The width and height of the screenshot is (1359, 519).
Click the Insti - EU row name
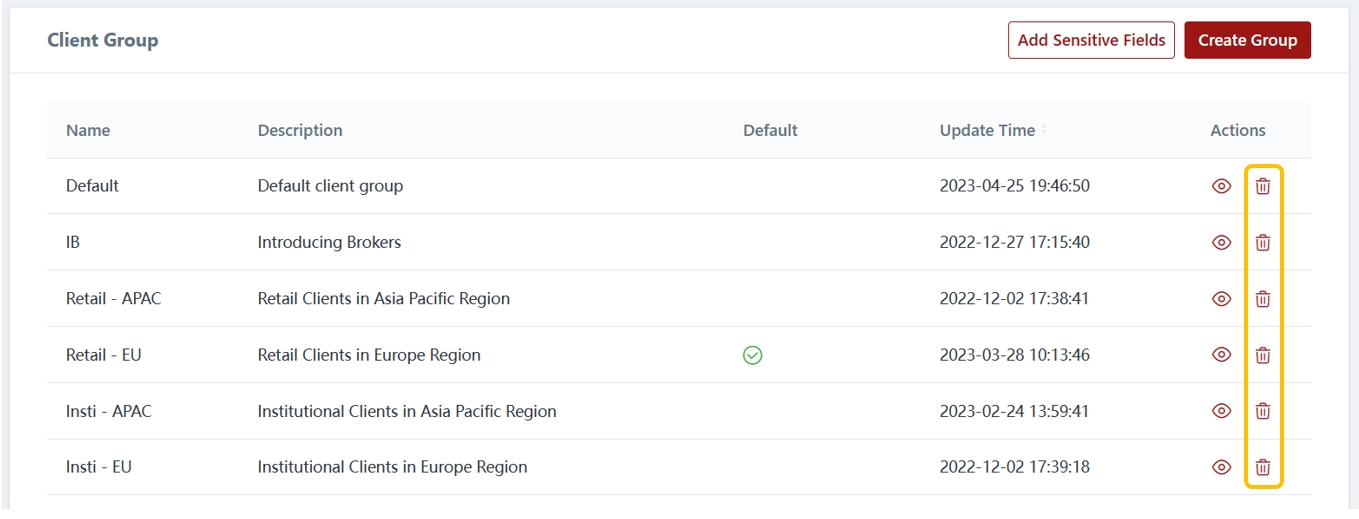pos(99,467)
